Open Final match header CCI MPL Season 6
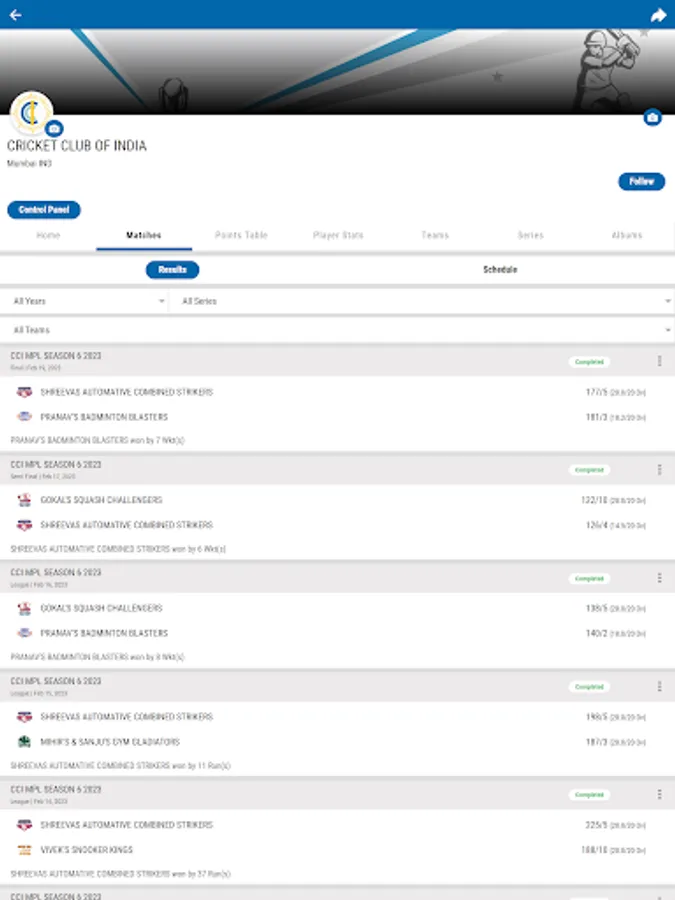The height and width of the screenshot is (900, 675). coord(56,356)
